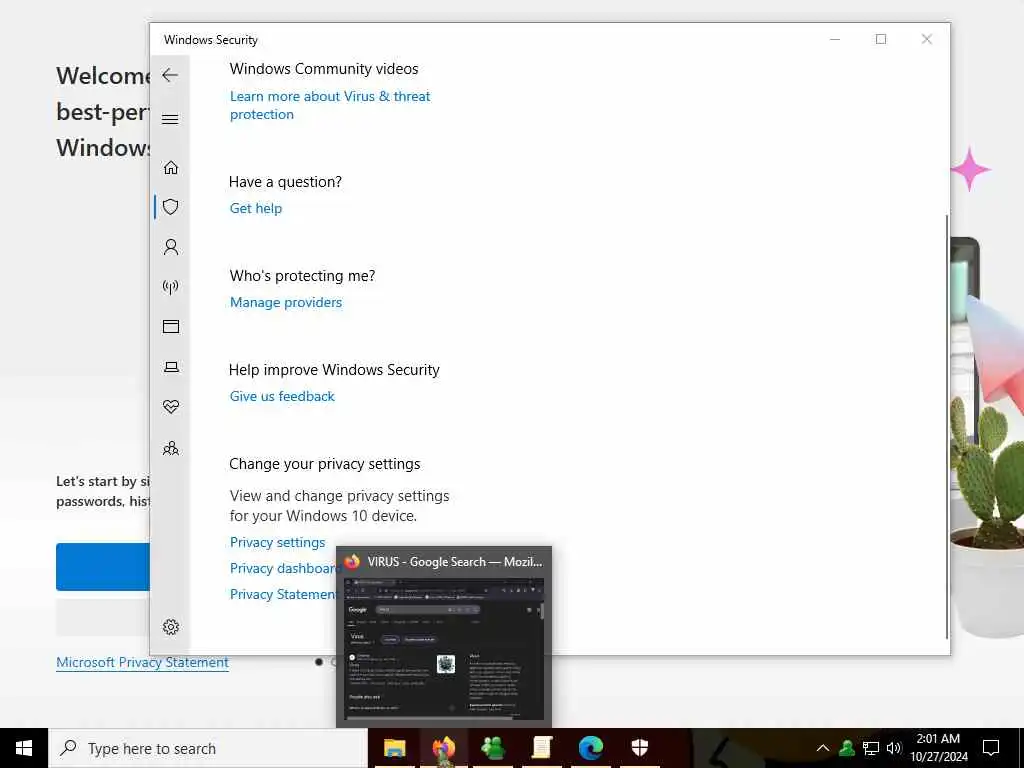Open the notepad scroll taskbar icon
The image size is (1024, 768).
click(x=542, y=748)
